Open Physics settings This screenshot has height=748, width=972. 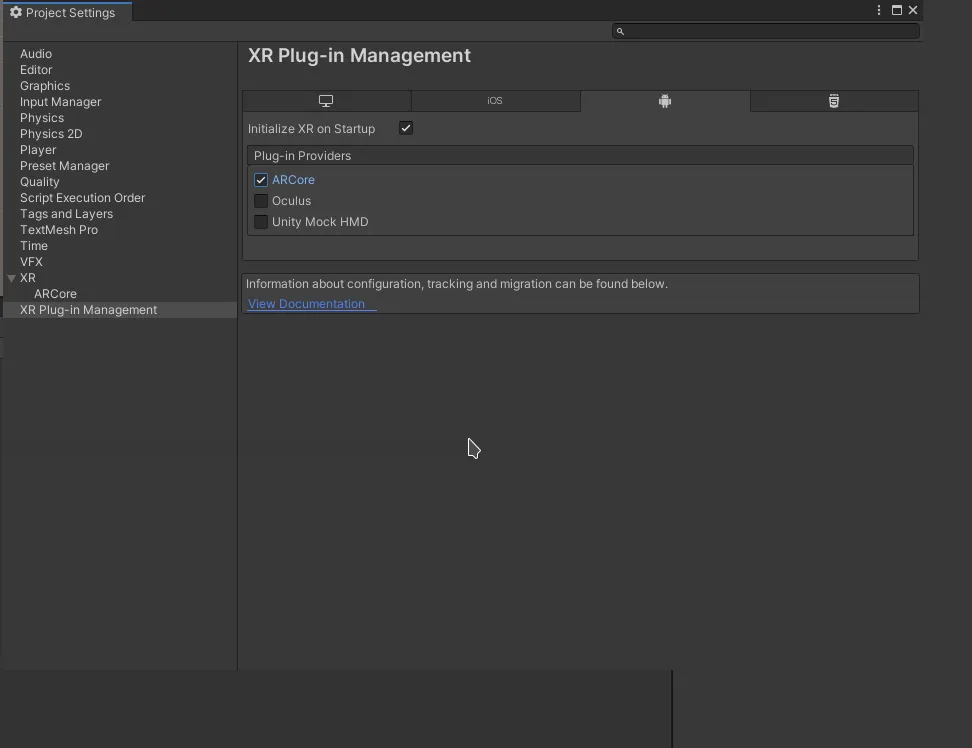coord(42,118)
